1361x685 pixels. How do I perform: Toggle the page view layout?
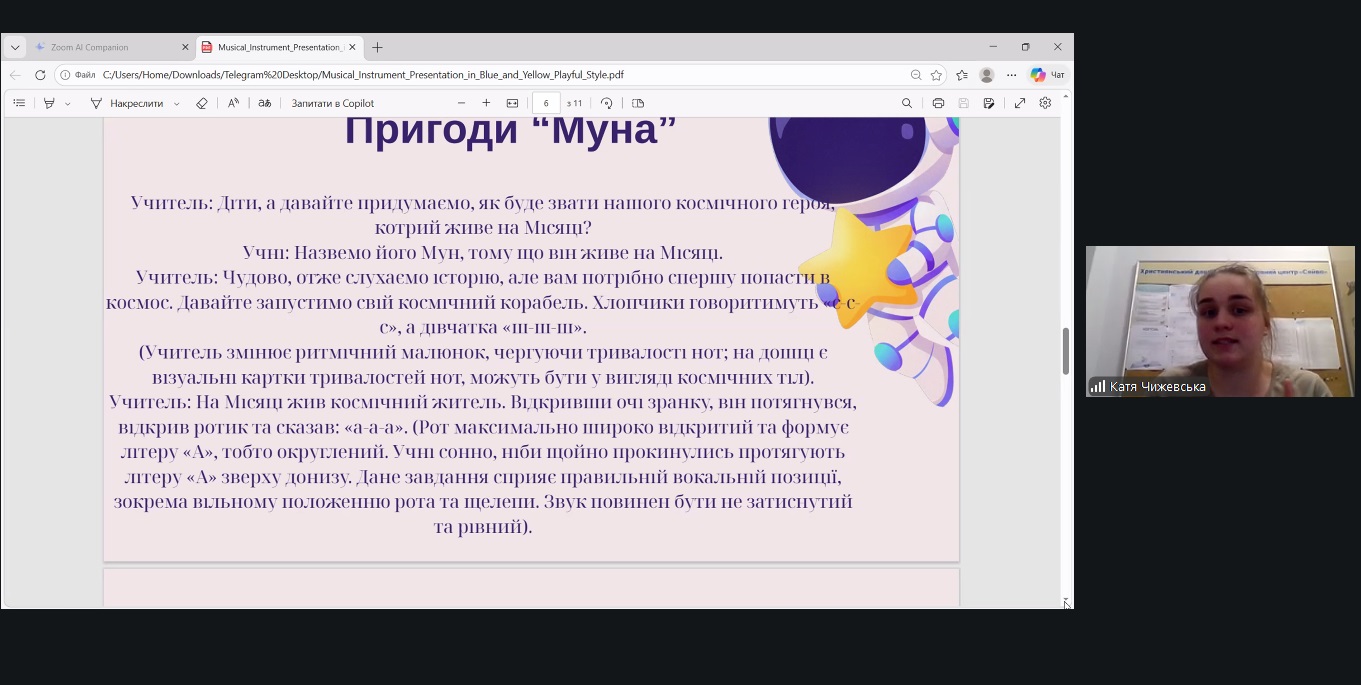(x=638, y=103)
